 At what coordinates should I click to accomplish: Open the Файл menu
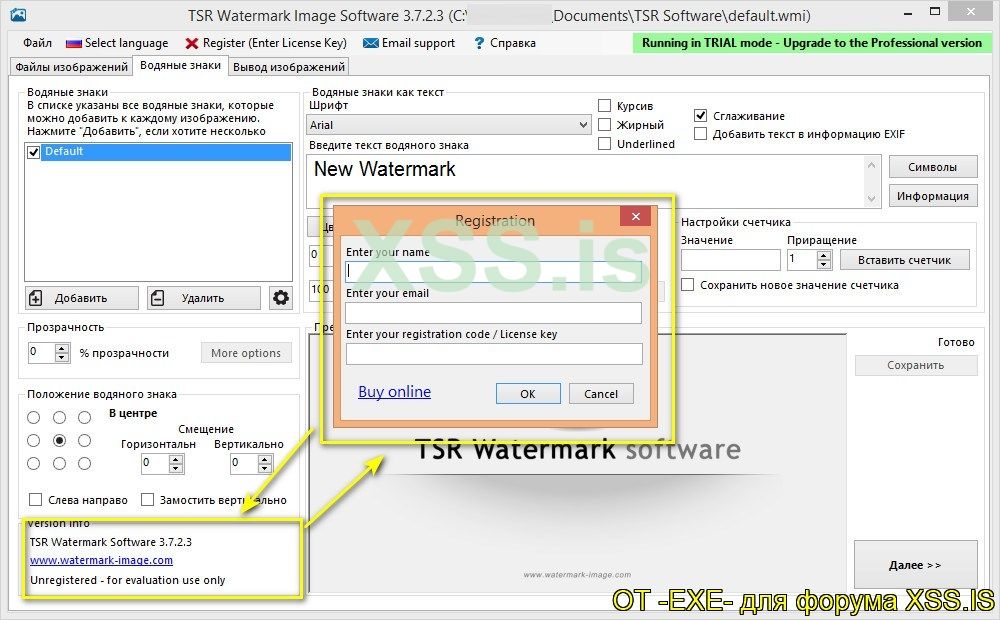tap(37, 43)
